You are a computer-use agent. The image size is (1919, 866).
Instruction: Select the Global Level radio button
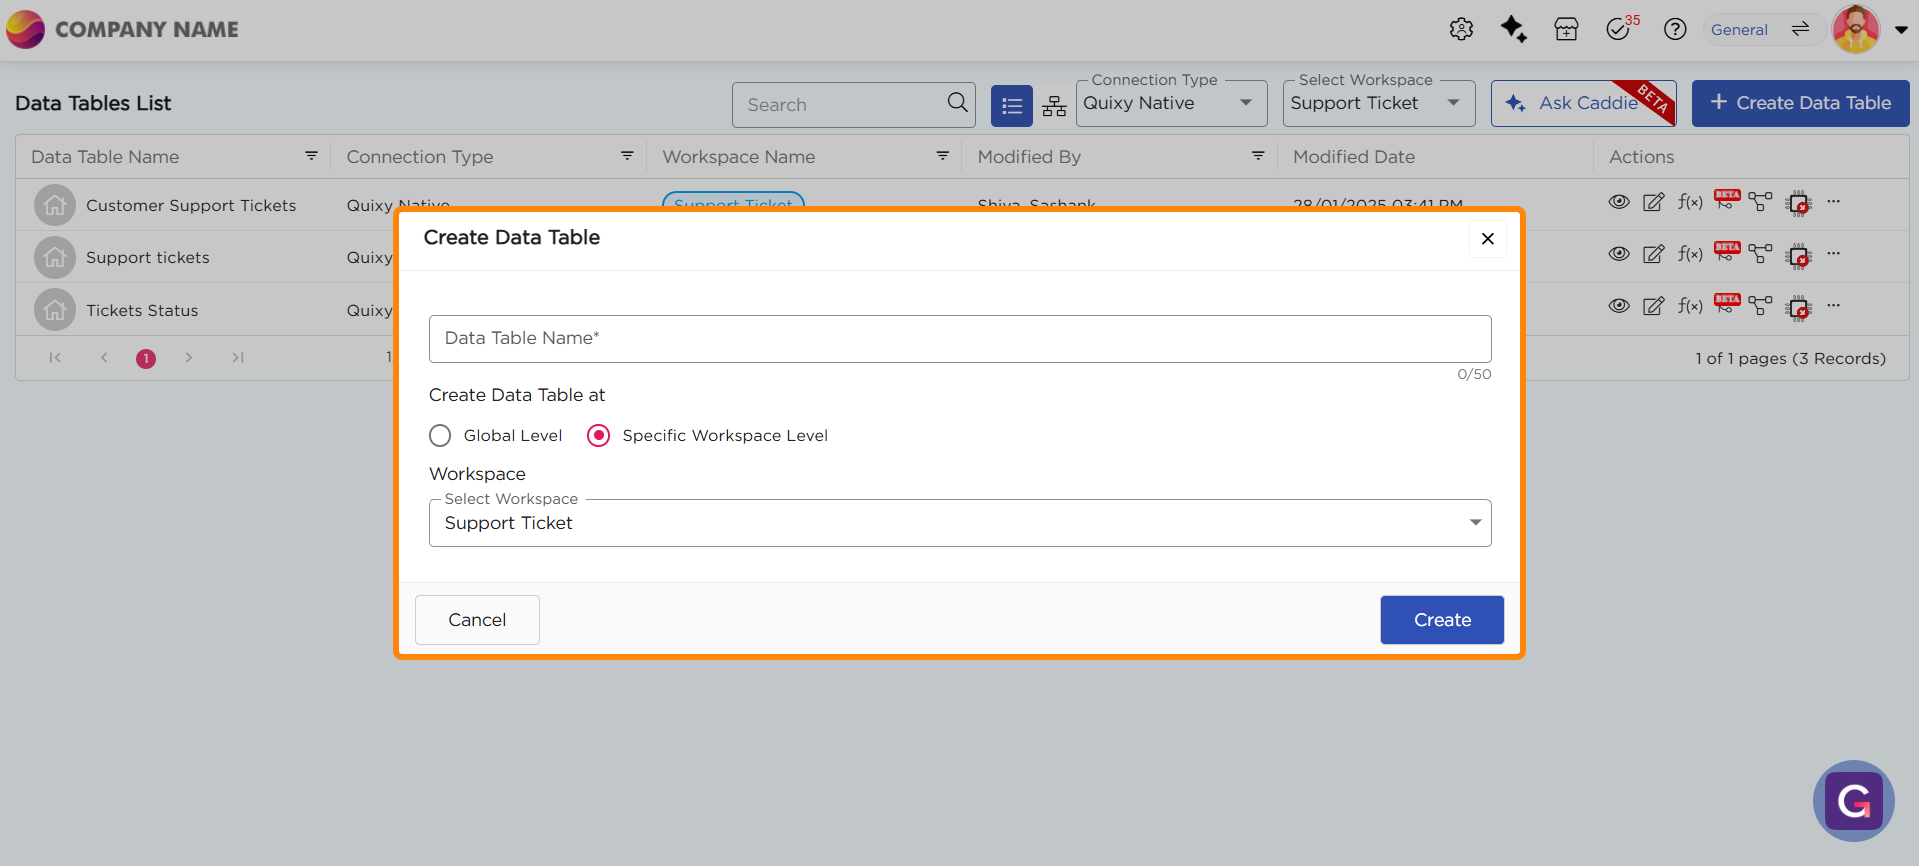(x=440, y=436)
